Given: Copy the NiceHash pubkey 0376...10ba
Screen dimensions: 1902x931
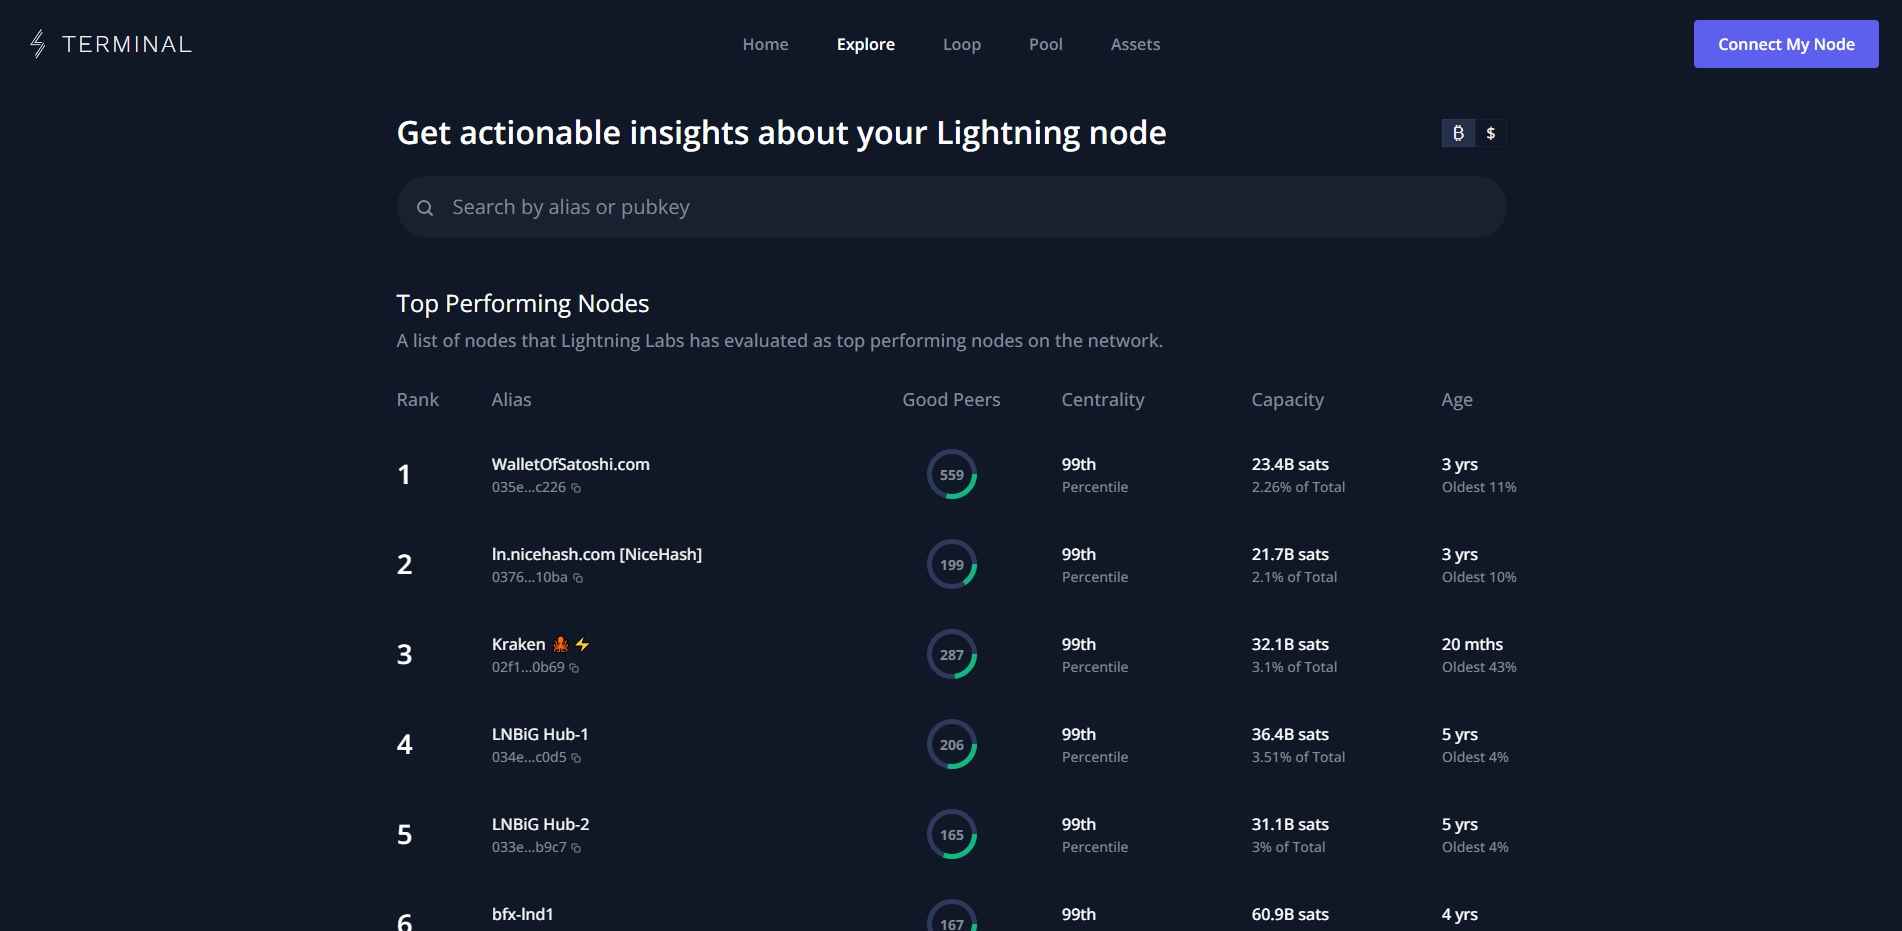Looking at the screenshot, I should point(578,578).
